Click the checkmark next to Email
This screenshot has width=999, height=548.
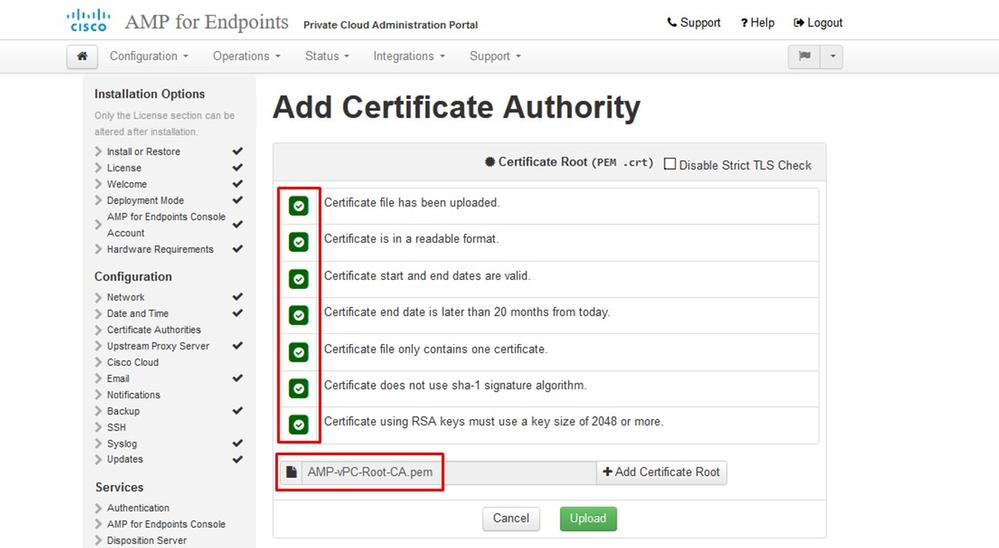click(x=238, y=378)
